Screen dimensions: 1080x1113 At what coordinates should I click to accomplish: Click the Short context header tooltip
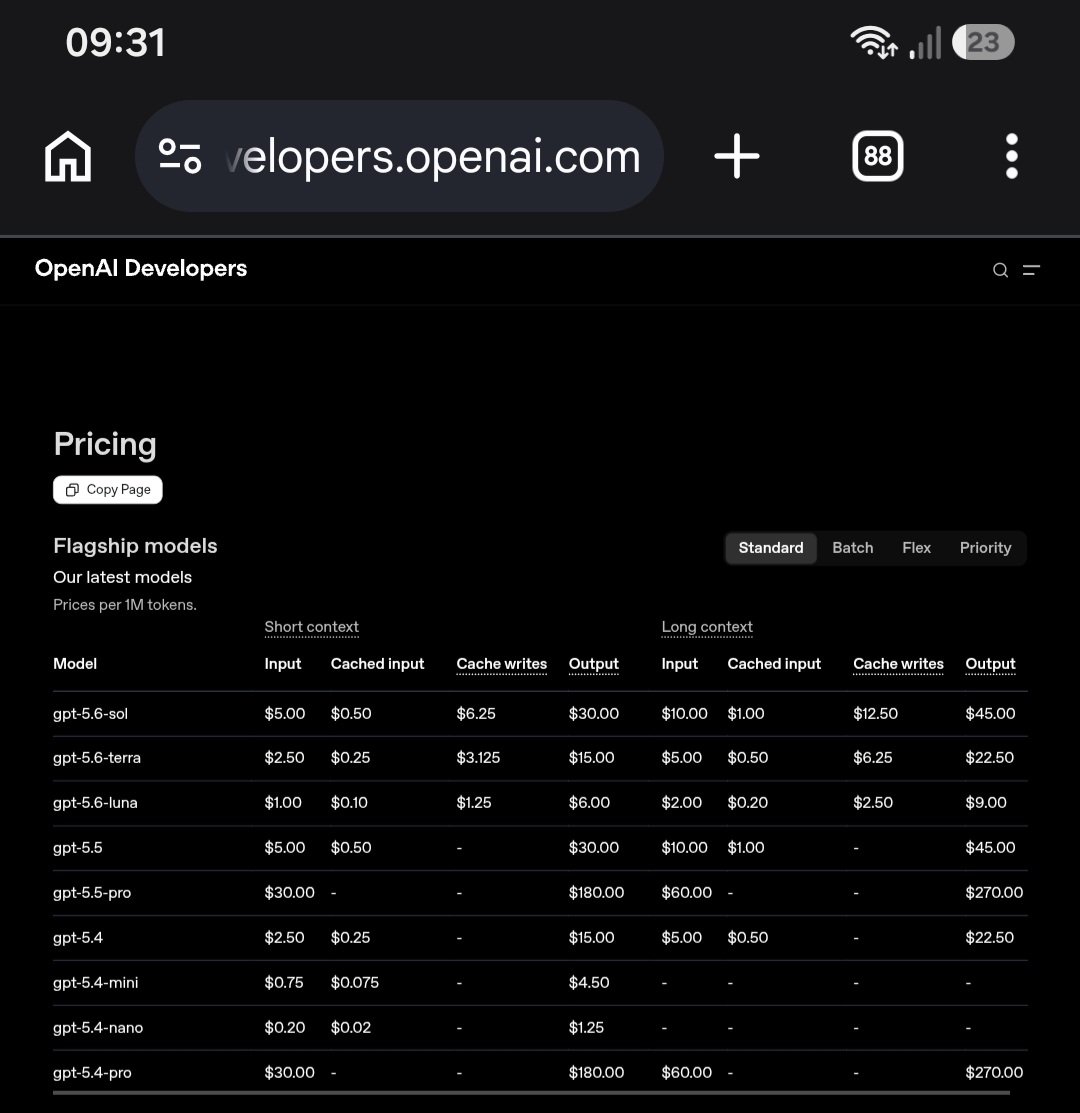pos(312,627)
